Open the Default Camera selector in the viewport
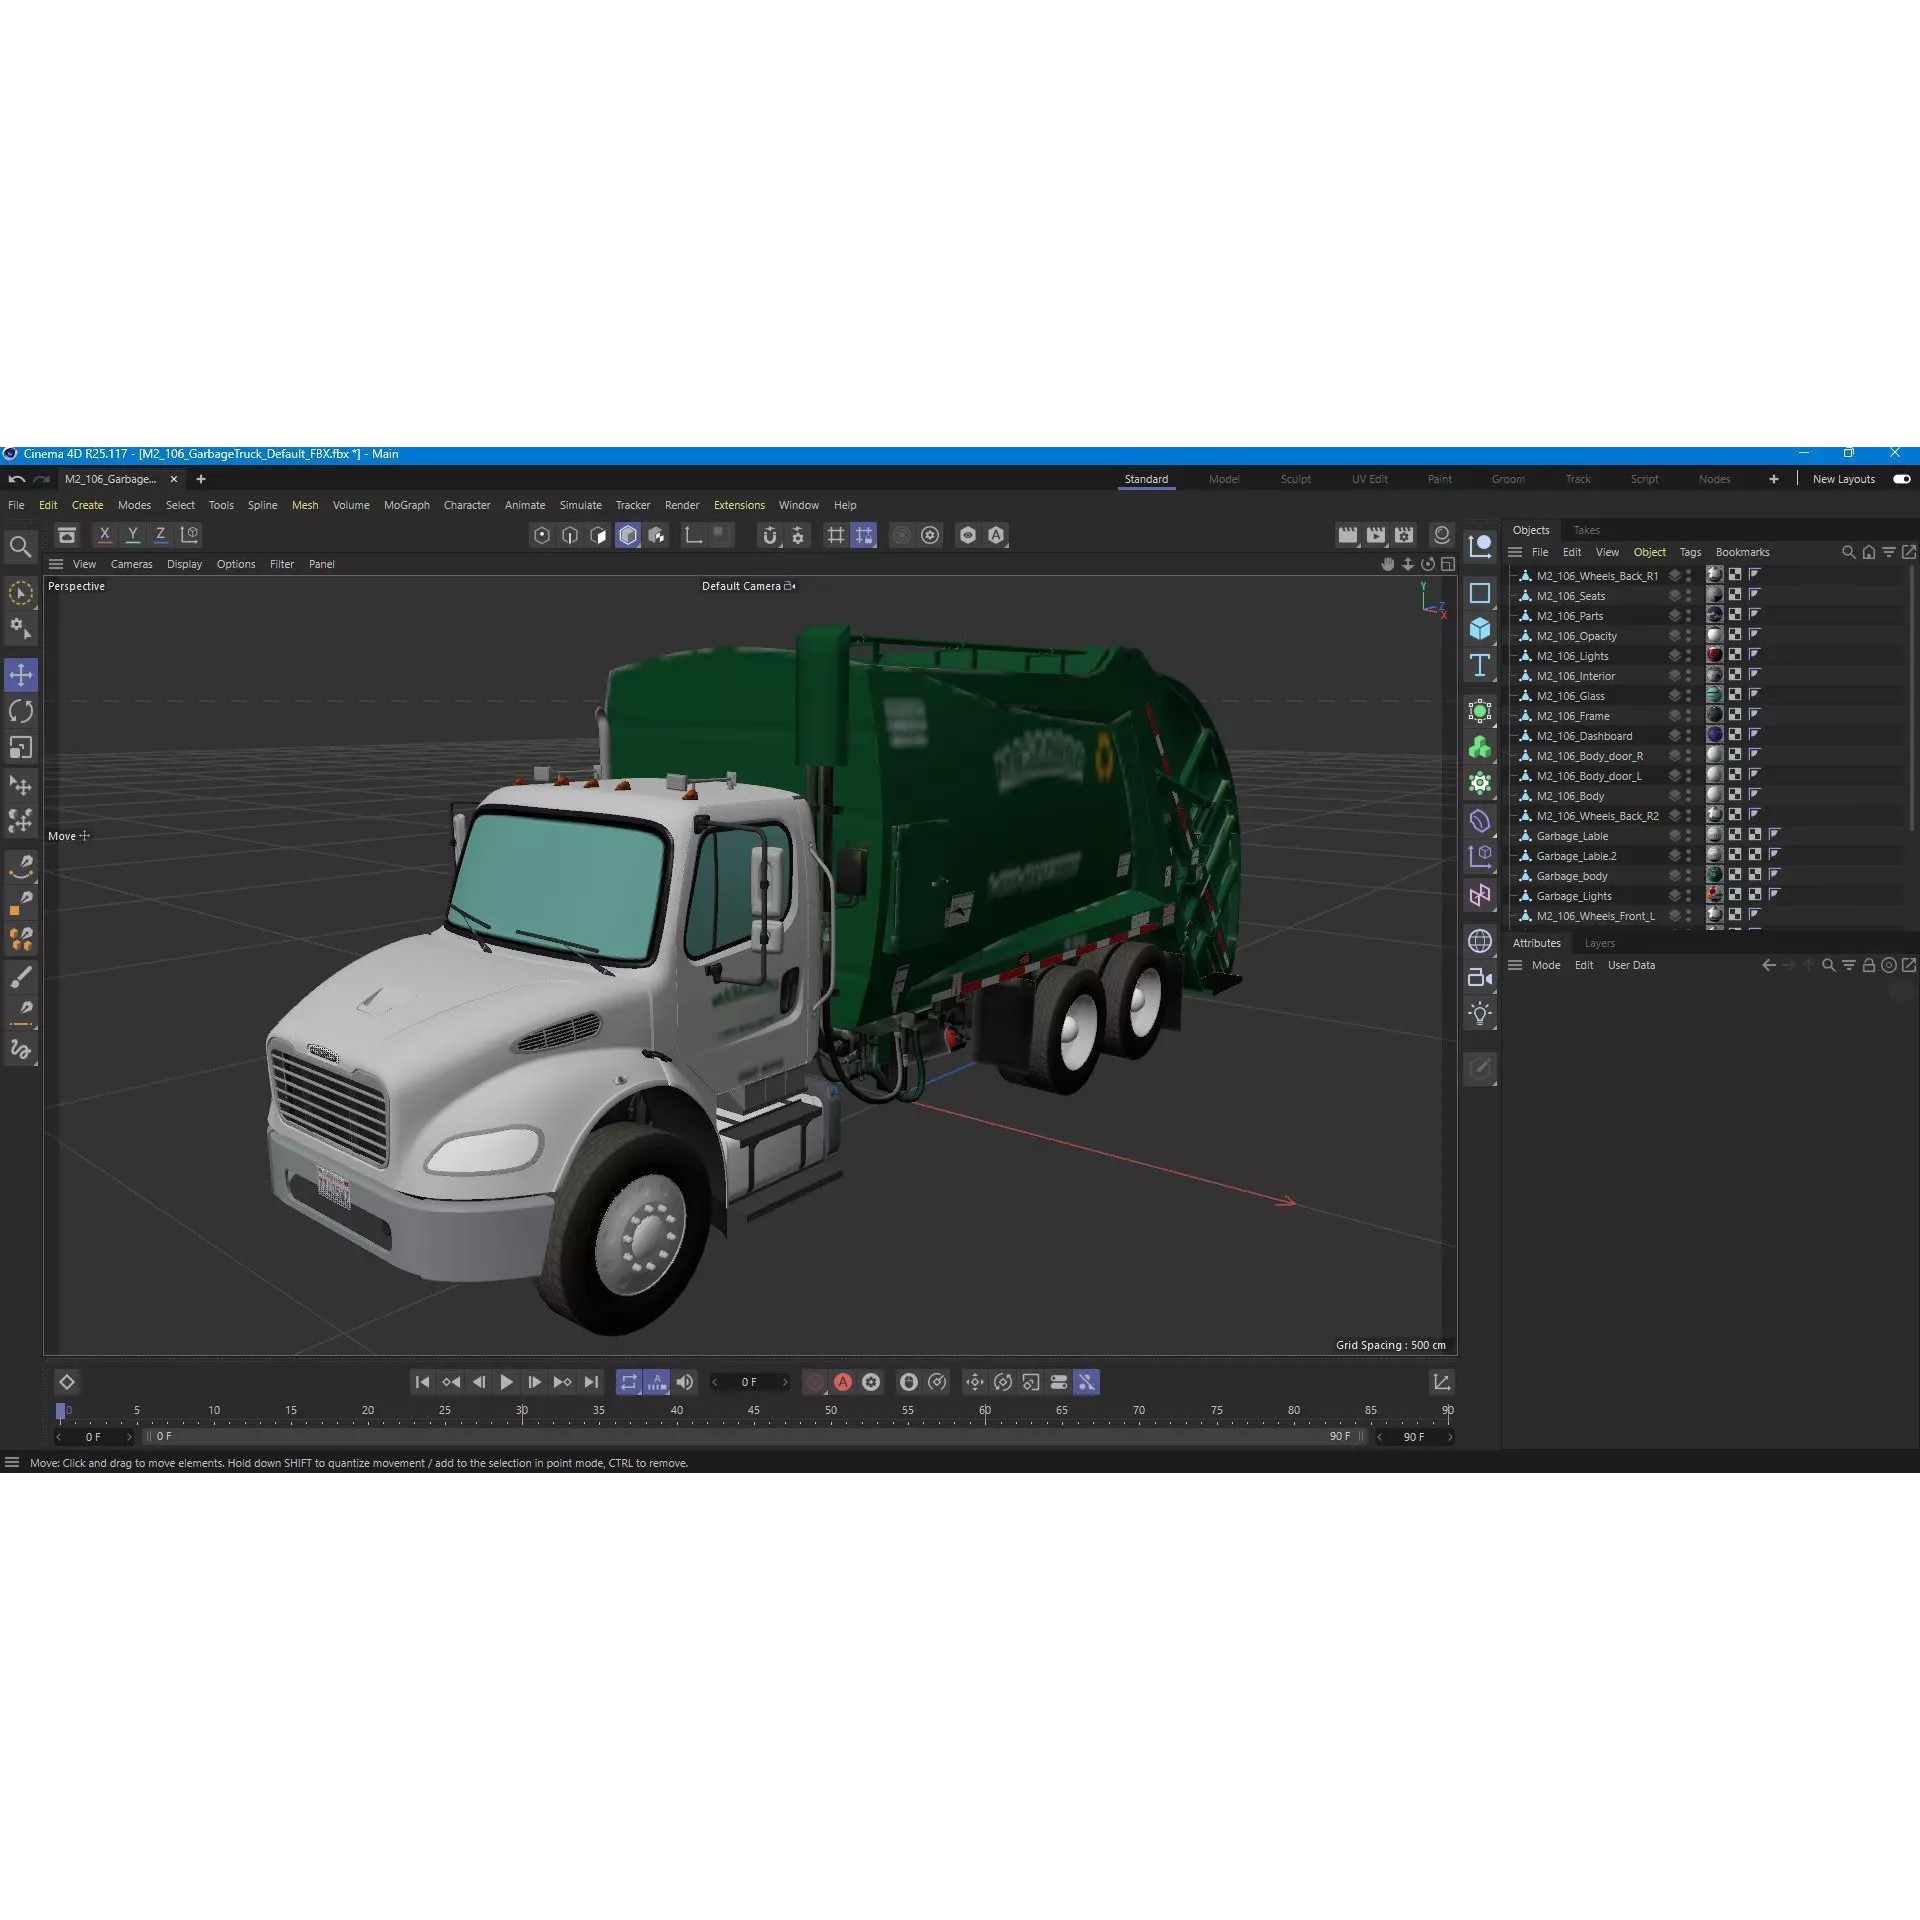 pyautogui.click(x=748, y=586)
